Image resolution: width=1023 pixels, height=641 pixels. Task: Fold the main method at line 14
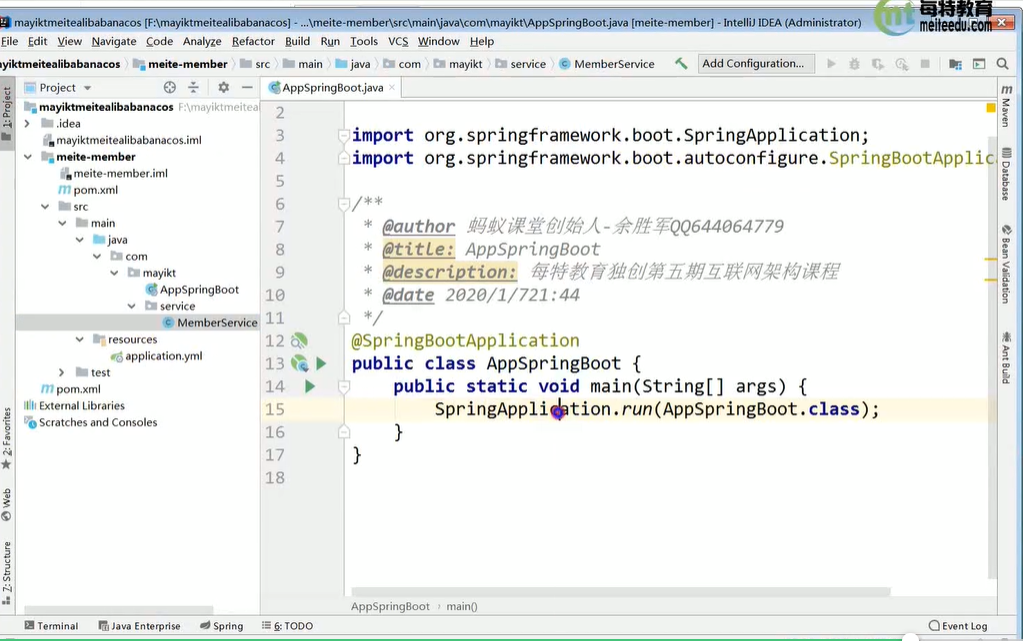click(x=344, y=387)
